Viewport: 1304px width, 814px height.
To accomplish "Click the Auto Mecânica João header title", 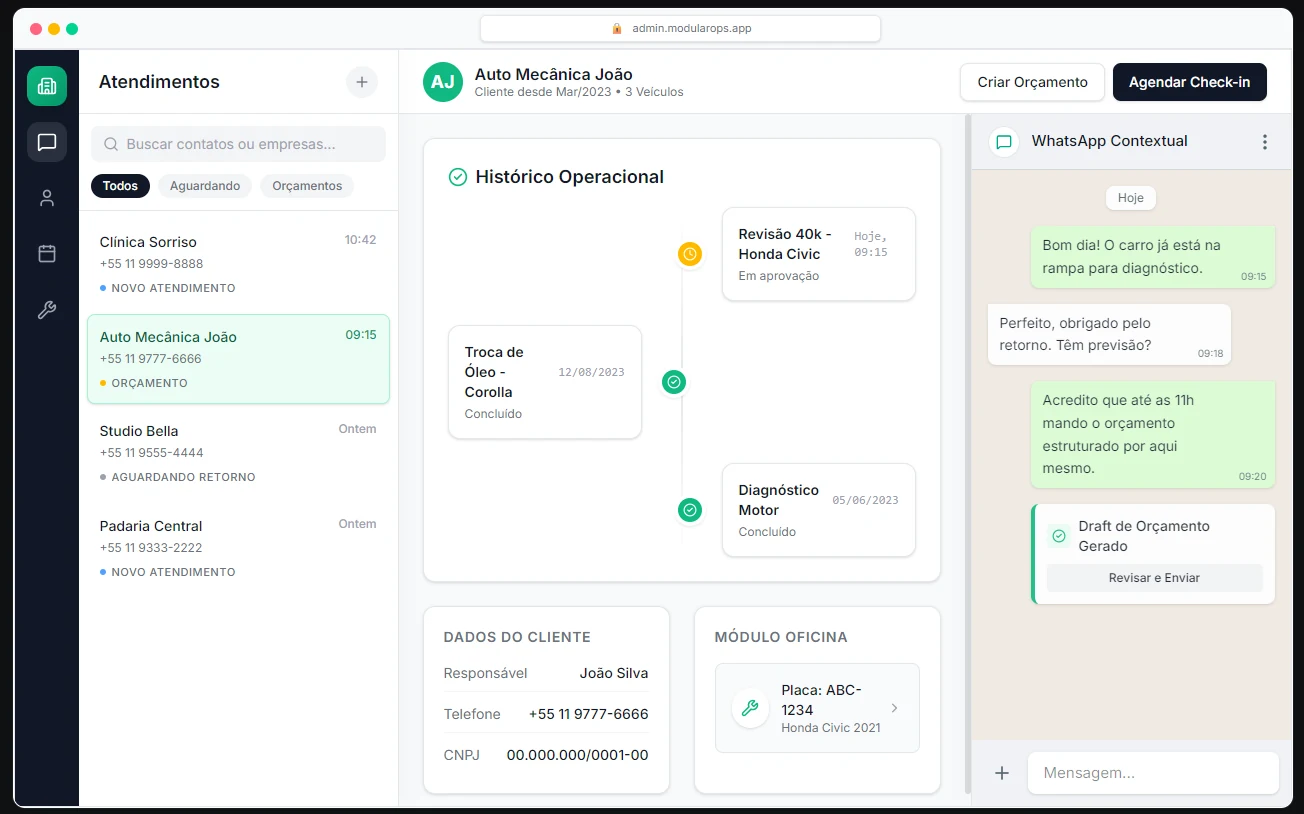I will [553, 74].
